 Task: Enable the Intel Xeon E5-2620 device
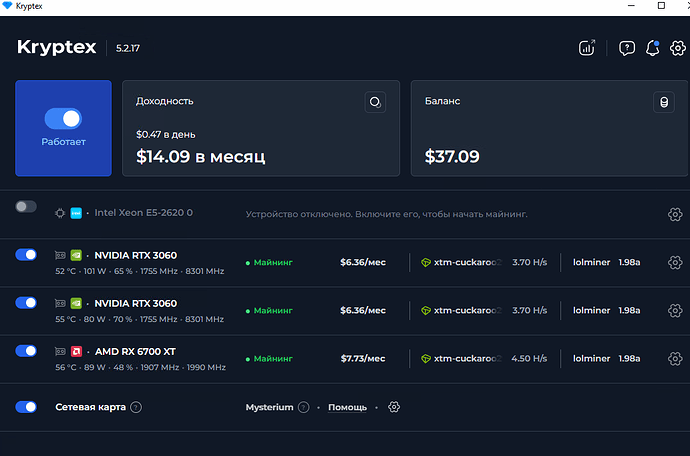coord(26,207)
